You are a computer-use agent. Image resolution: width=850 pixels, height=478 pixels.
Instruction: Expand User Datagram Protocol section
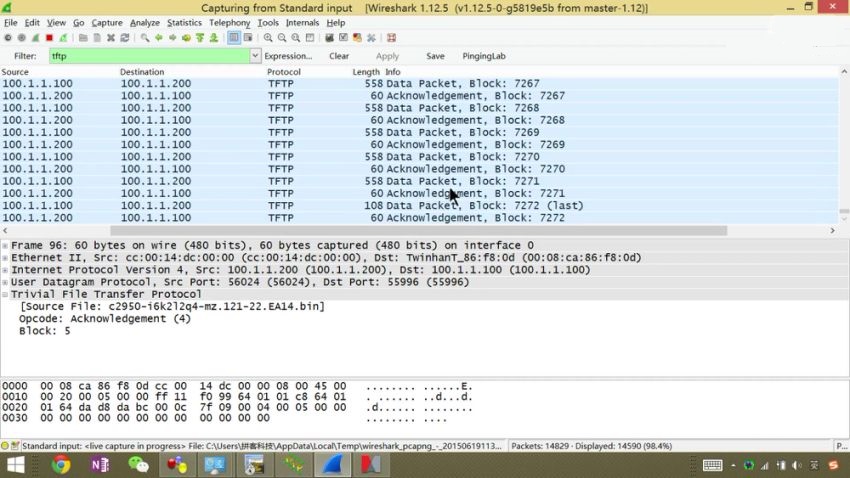[5, 282]
